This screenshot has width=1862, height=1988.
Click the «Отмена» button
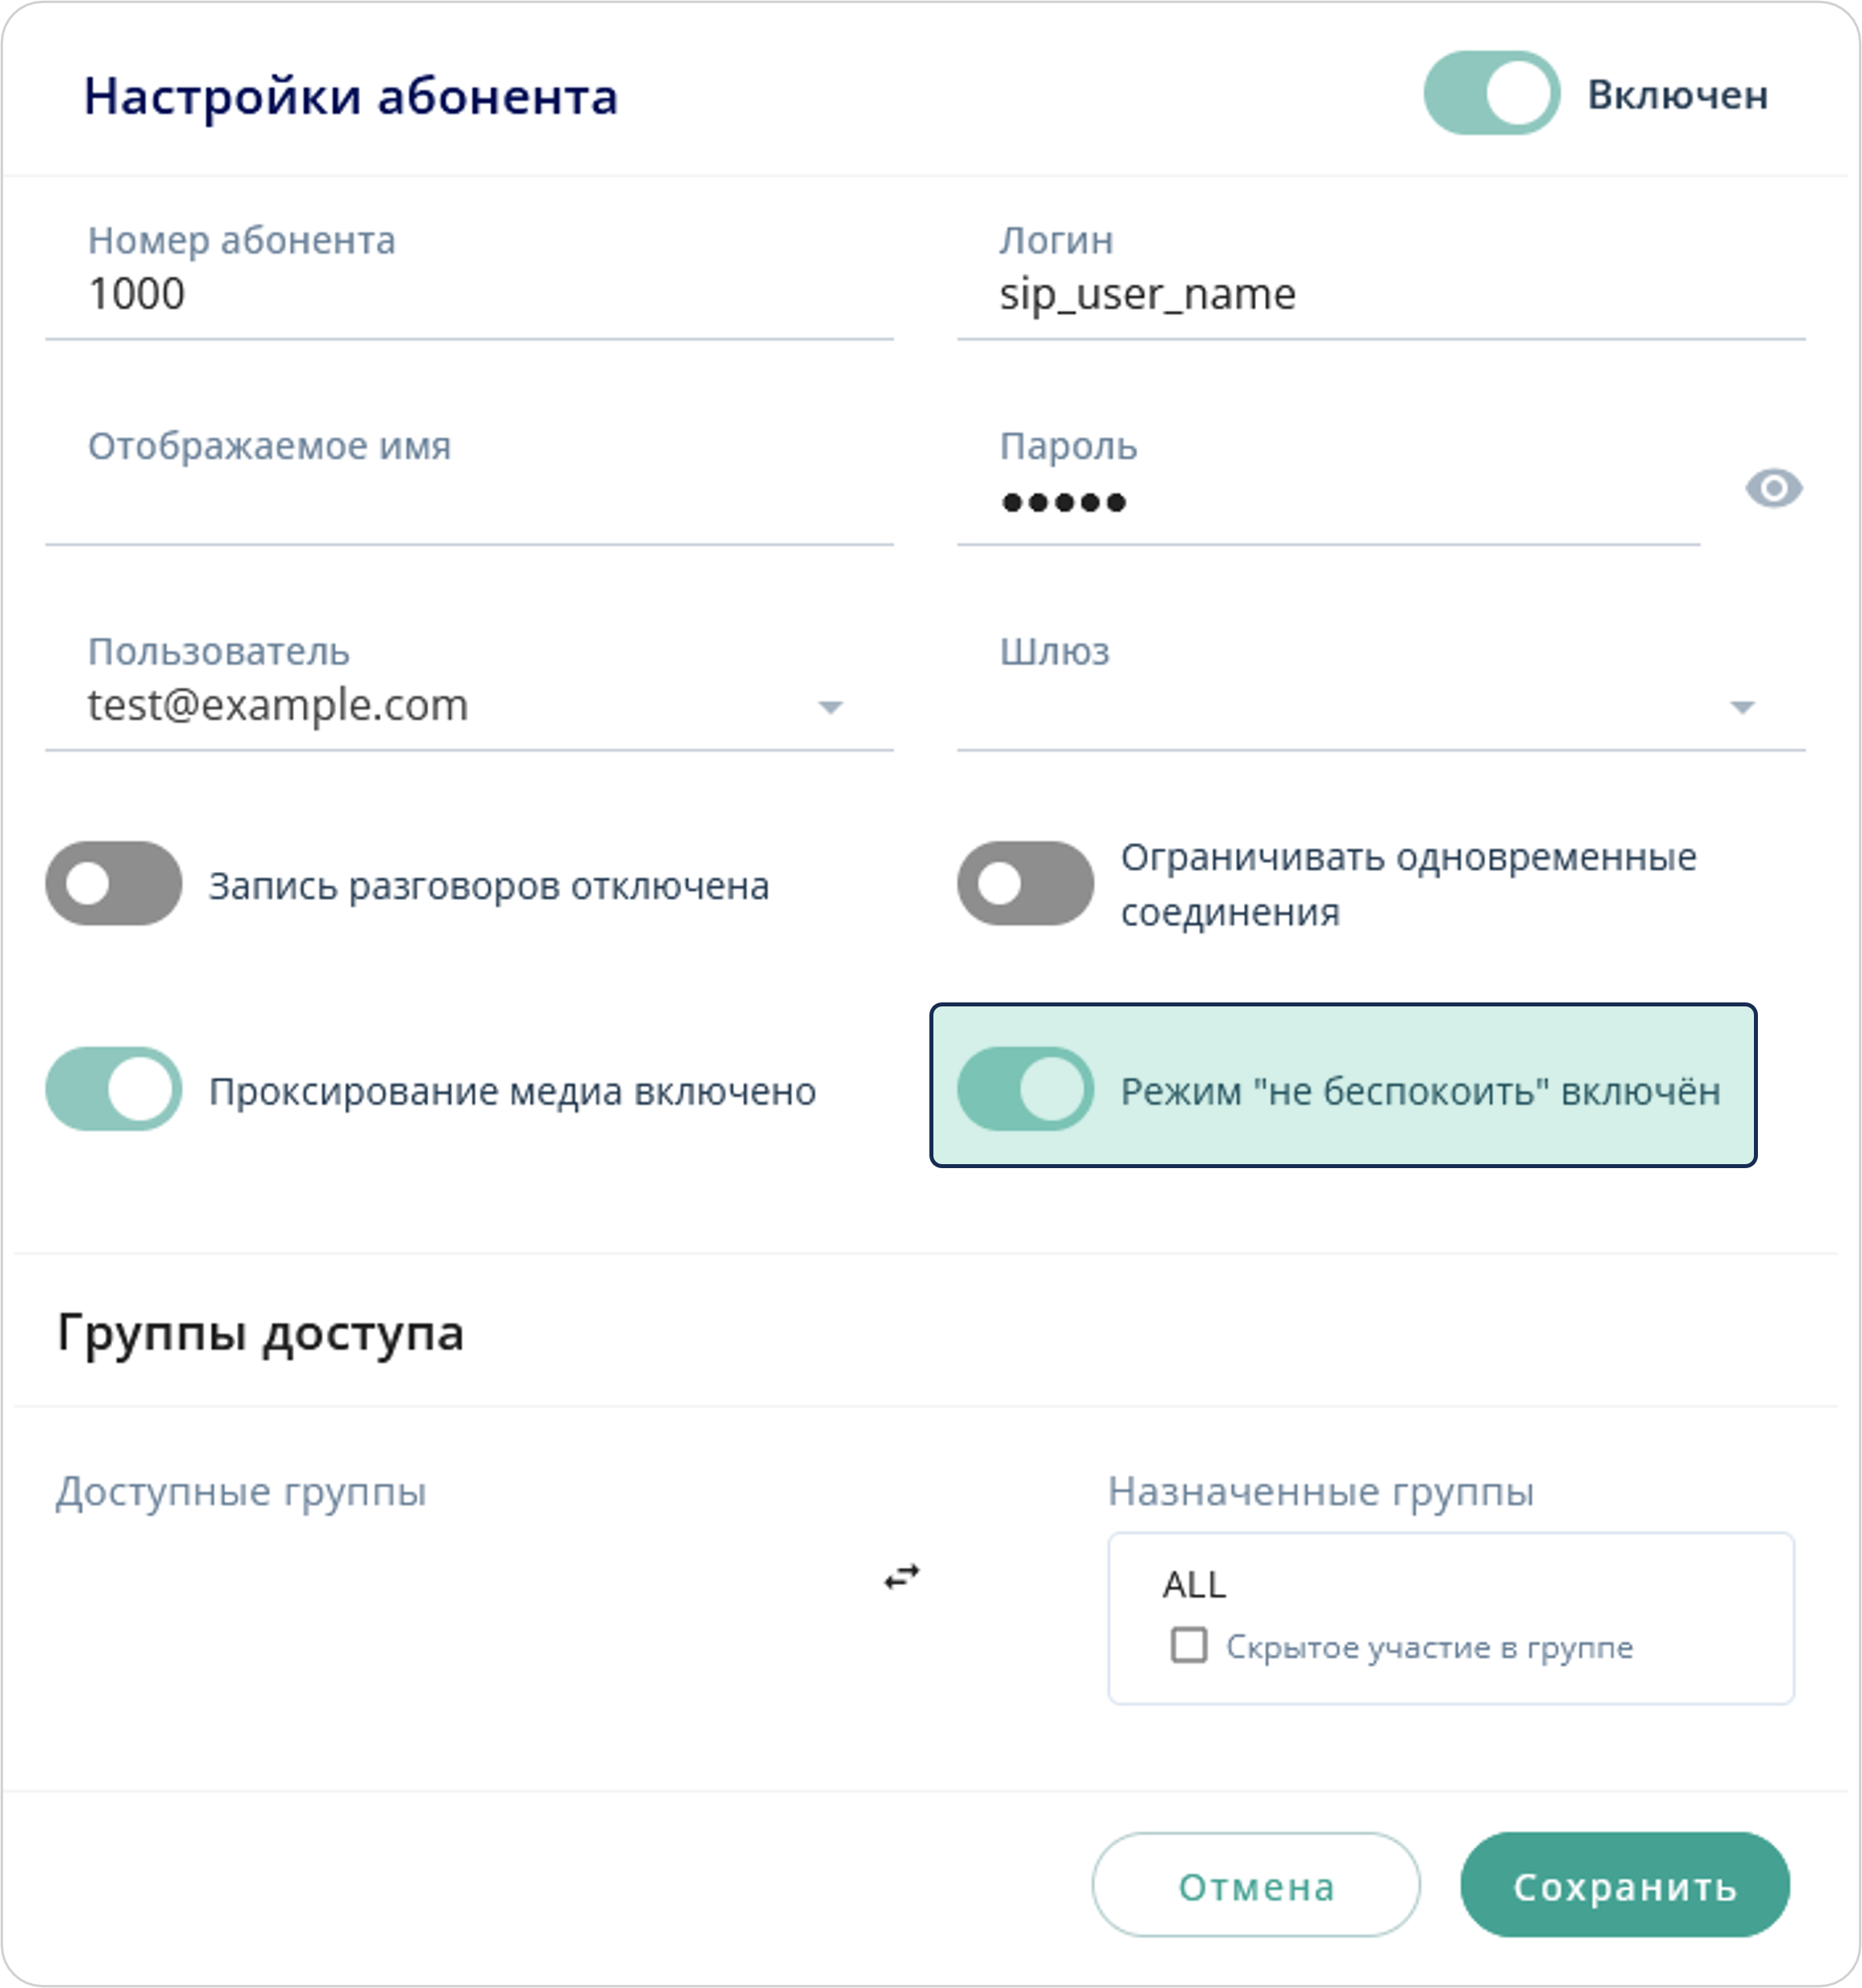pos(1256,1886)
